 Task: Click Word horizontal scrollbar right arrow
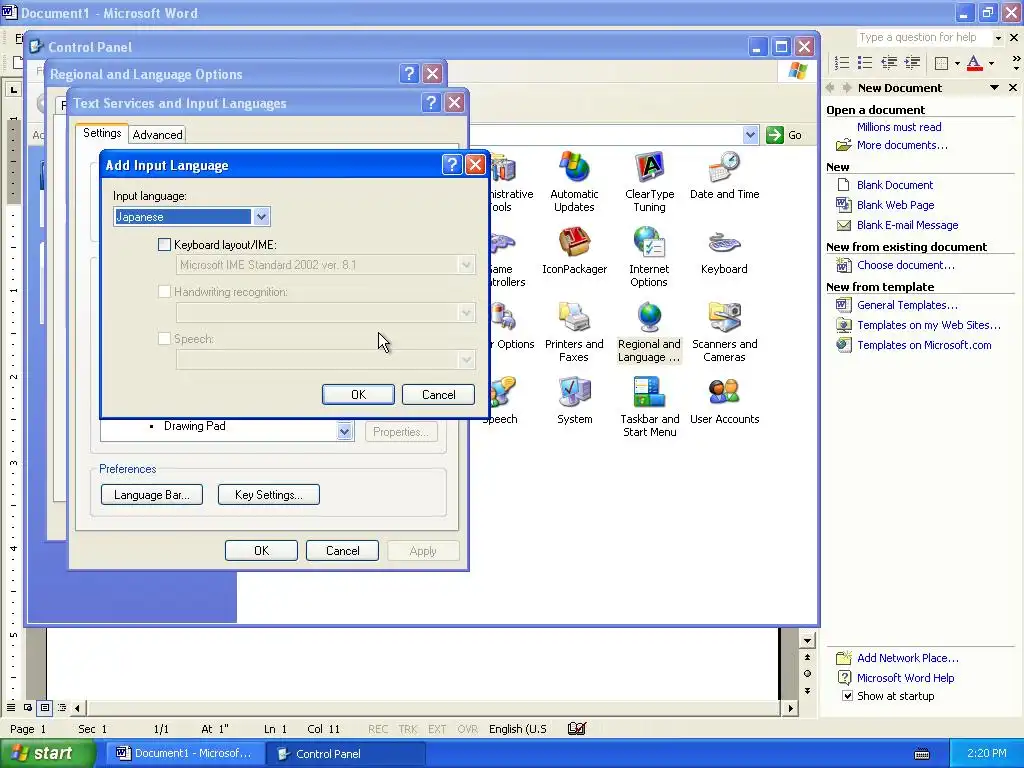click(790, 708)
